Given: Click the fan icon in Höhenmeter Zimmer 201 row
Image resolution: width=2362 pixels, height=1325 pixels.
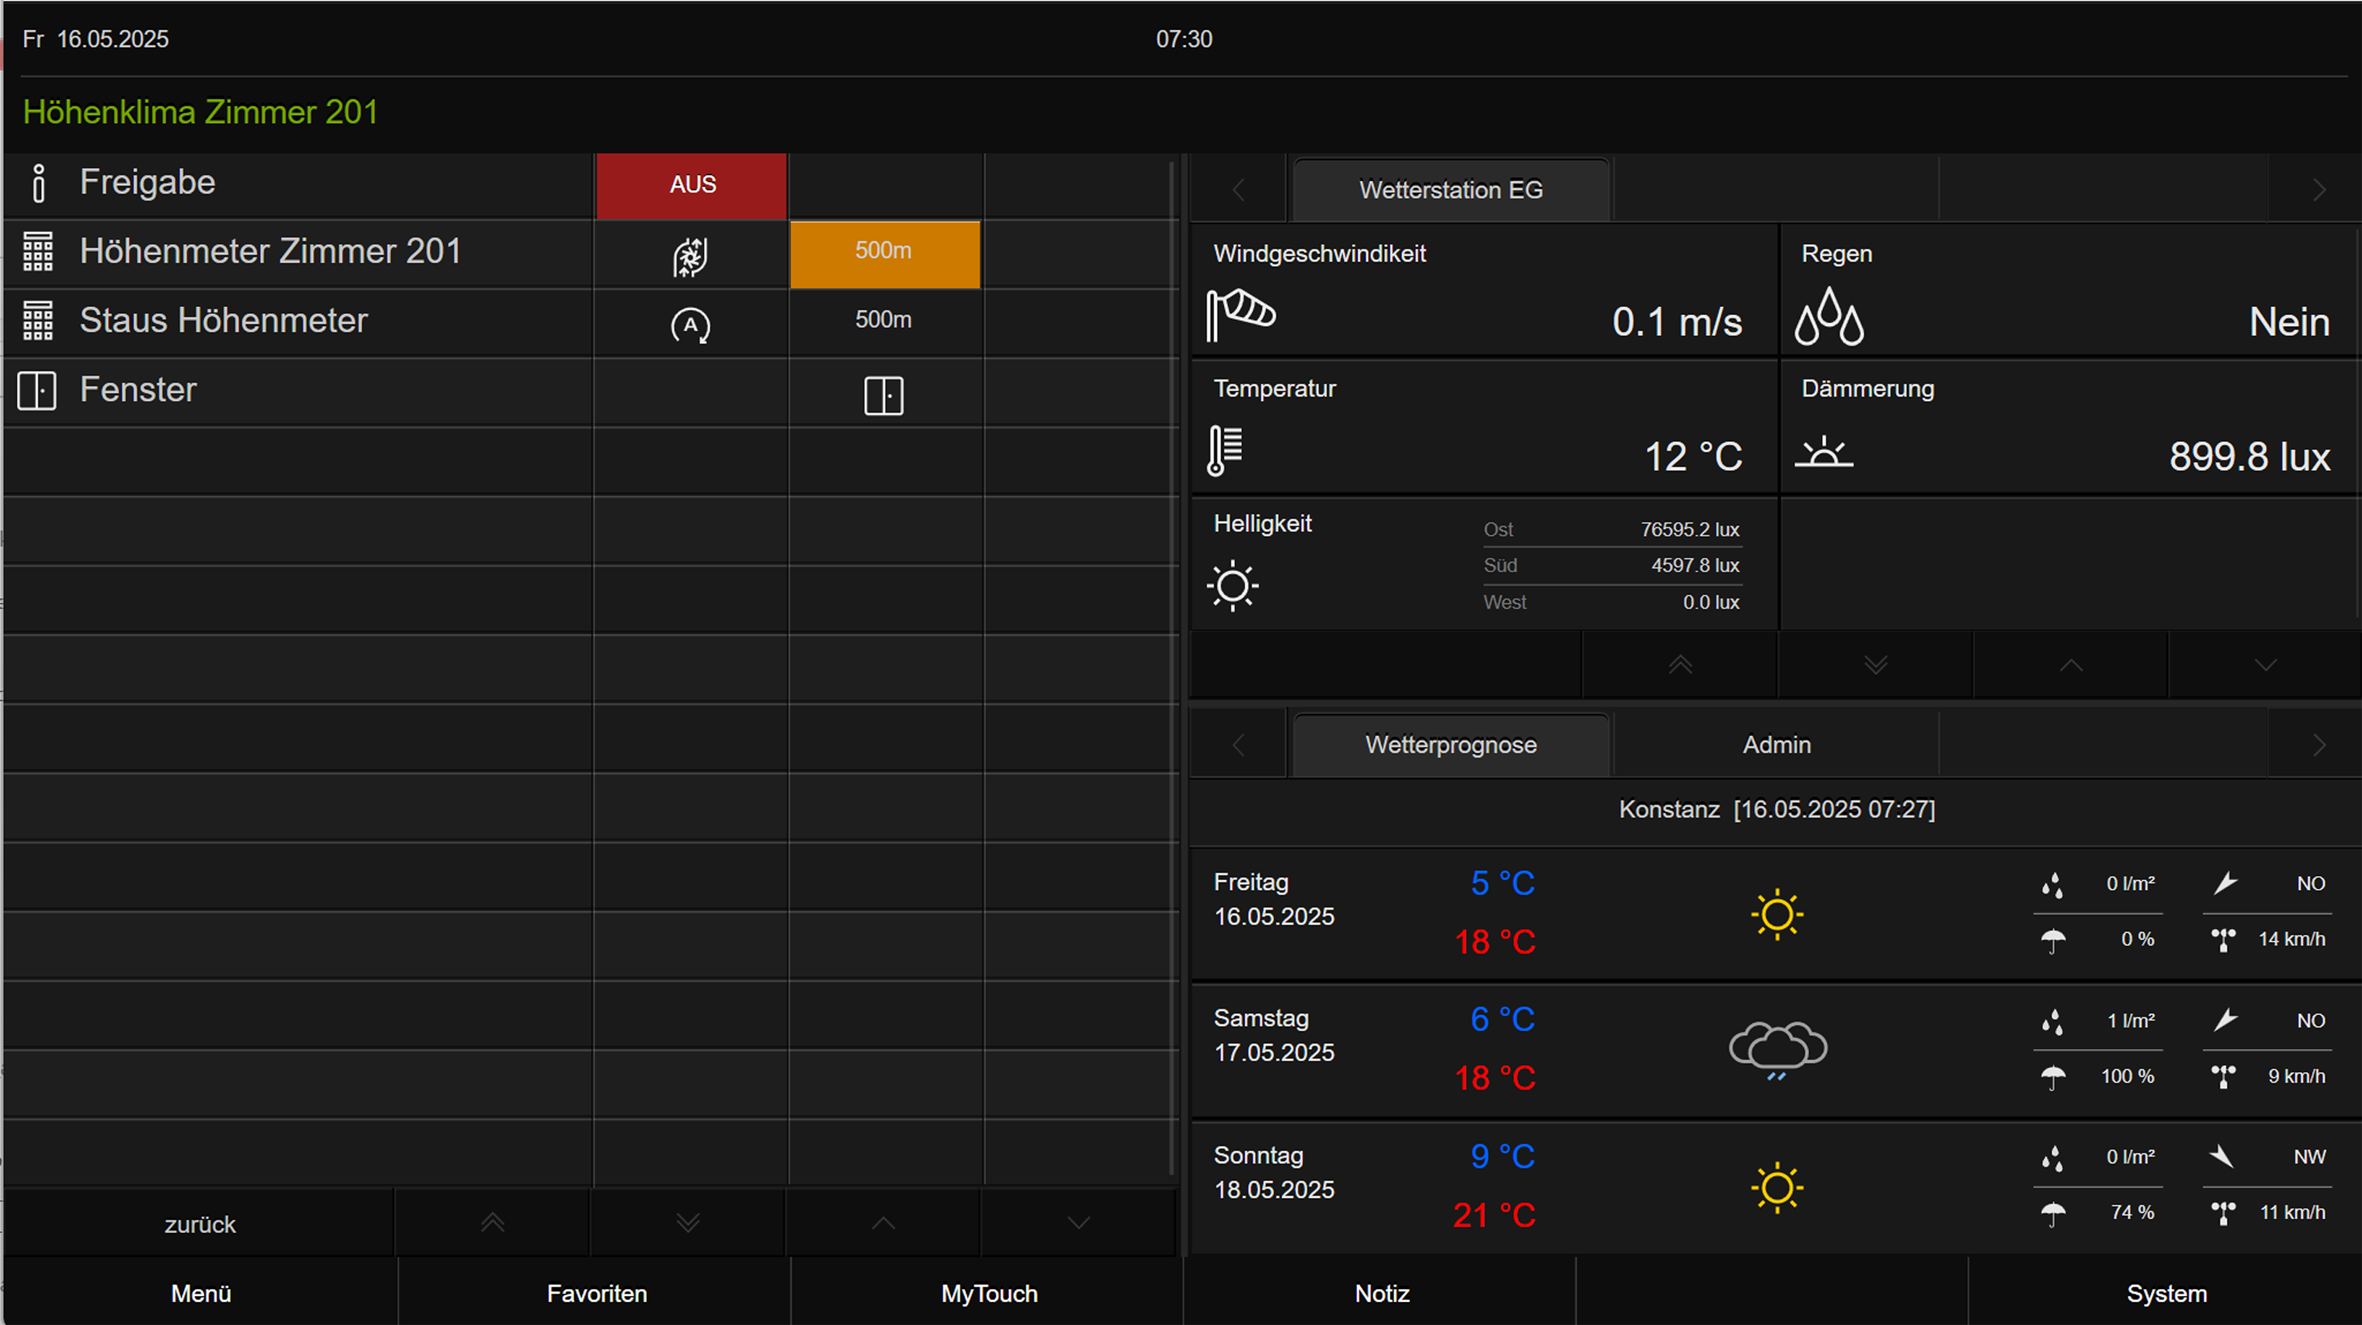Looking at the screenshot, I should tap(690, 256).
